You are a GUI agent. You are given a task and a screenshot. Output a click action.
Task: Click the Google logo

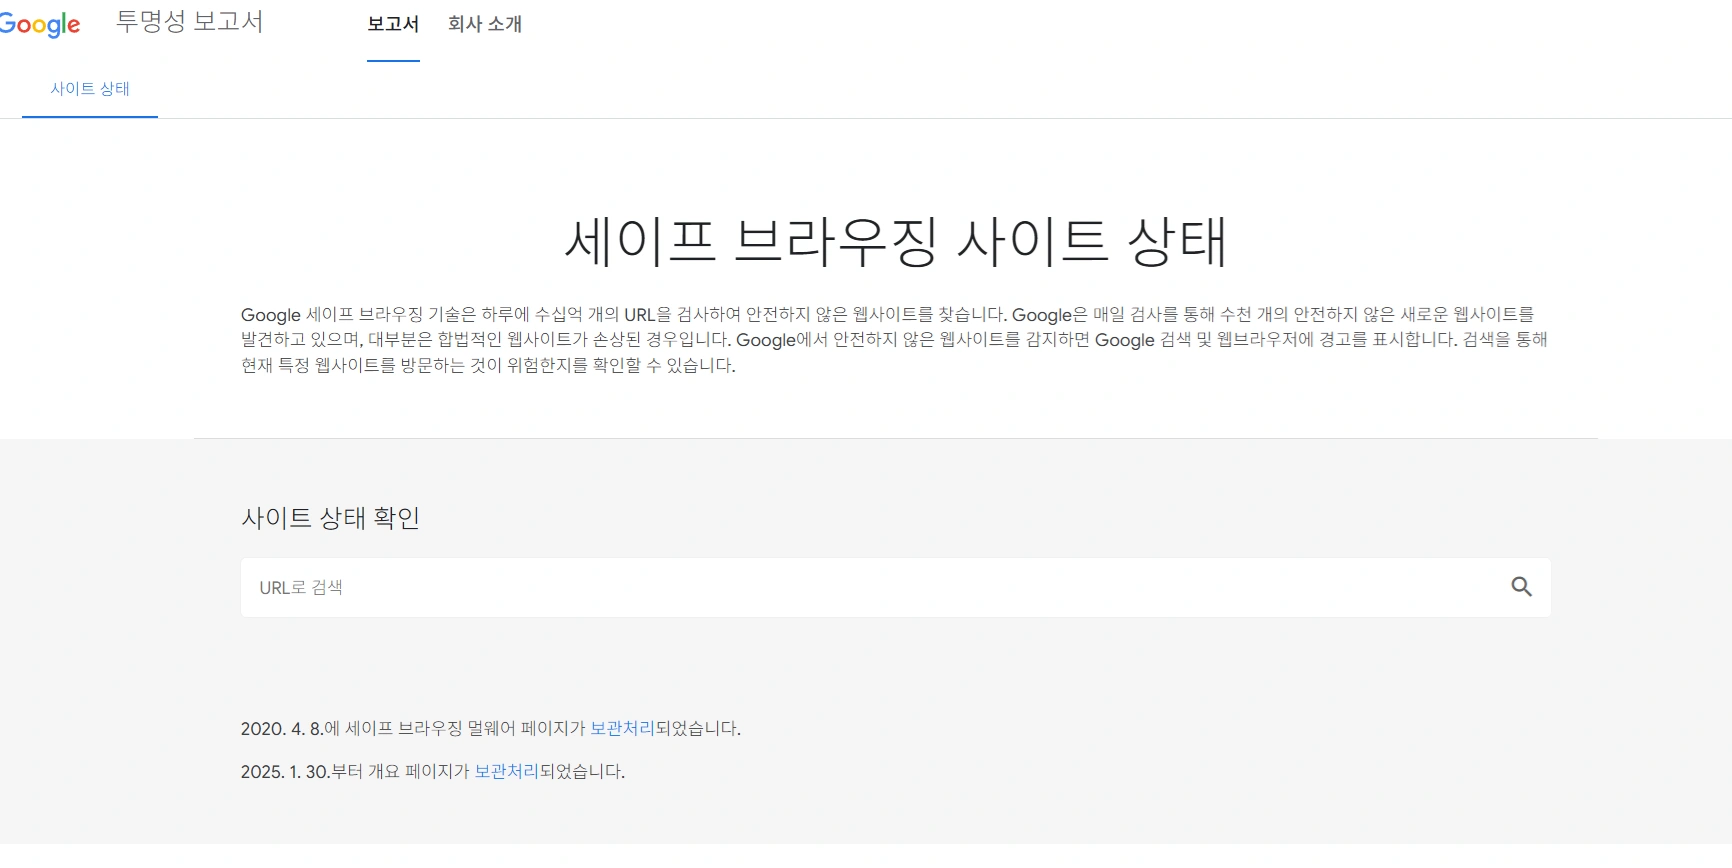pos(40,24)
